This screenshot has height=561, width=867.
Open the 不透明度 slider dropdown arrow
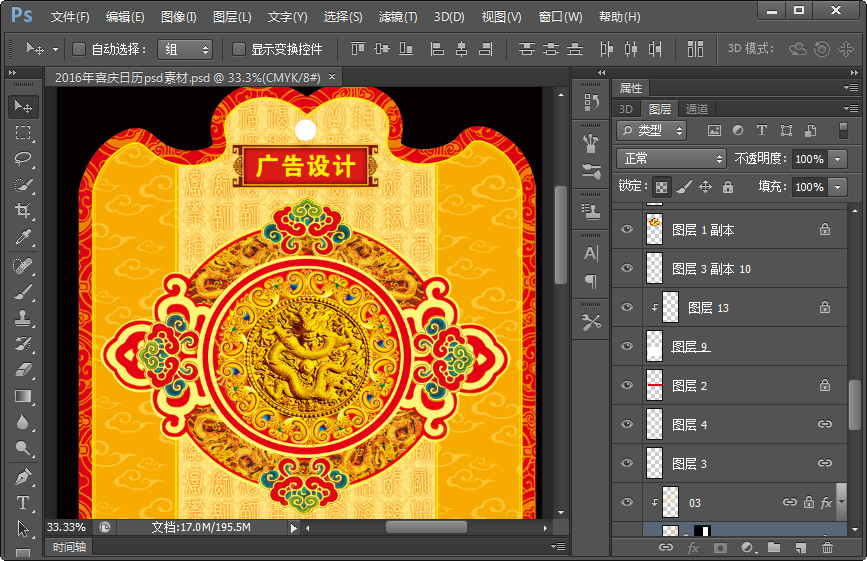[838, 159]
